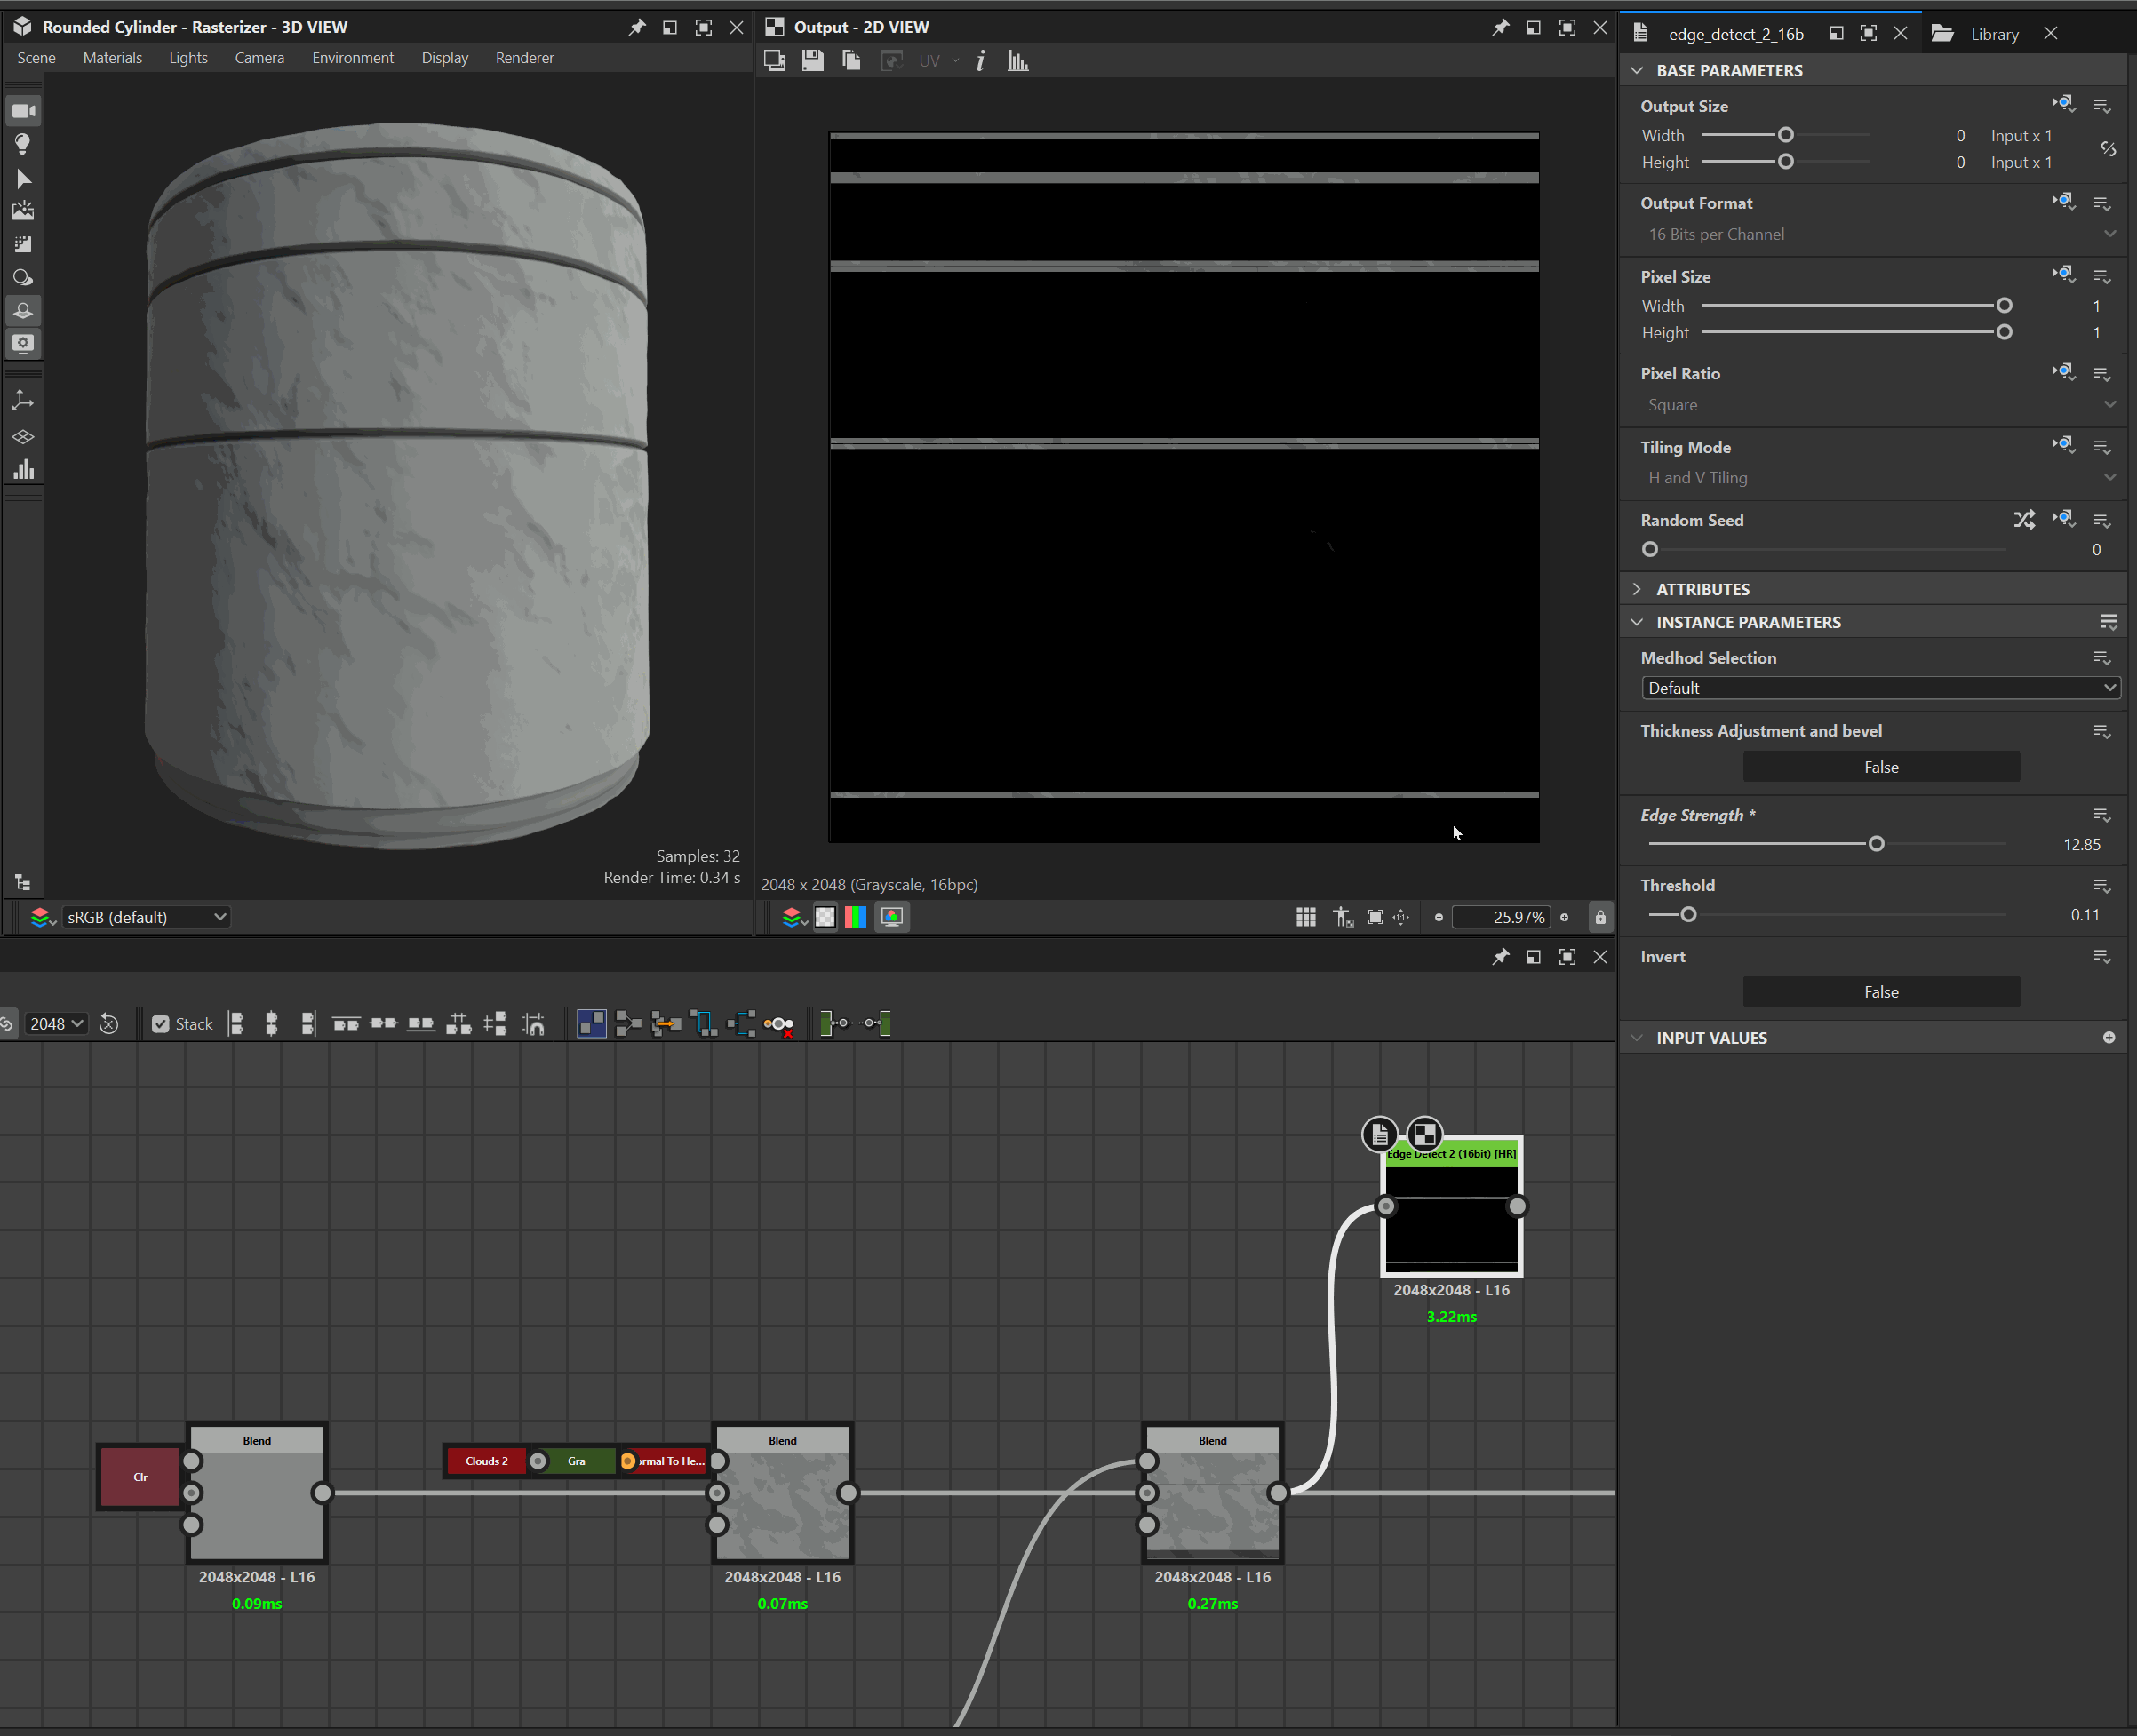The height and width of the screenshot is (1736, 2137).
Task: Switch to the Library tab
Action: point(1993,34)
